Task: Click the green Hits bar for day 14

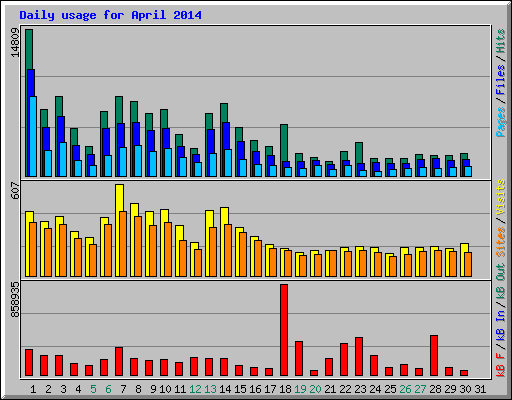Action: pos(224,113)
